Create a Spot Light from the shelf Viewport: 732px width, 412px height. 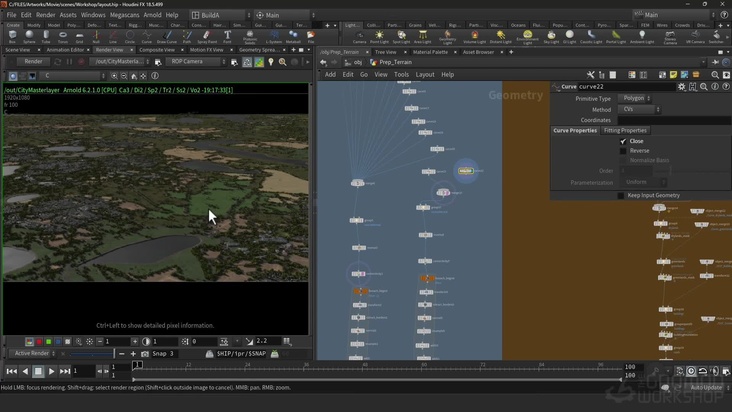click(x=400, y=36)
